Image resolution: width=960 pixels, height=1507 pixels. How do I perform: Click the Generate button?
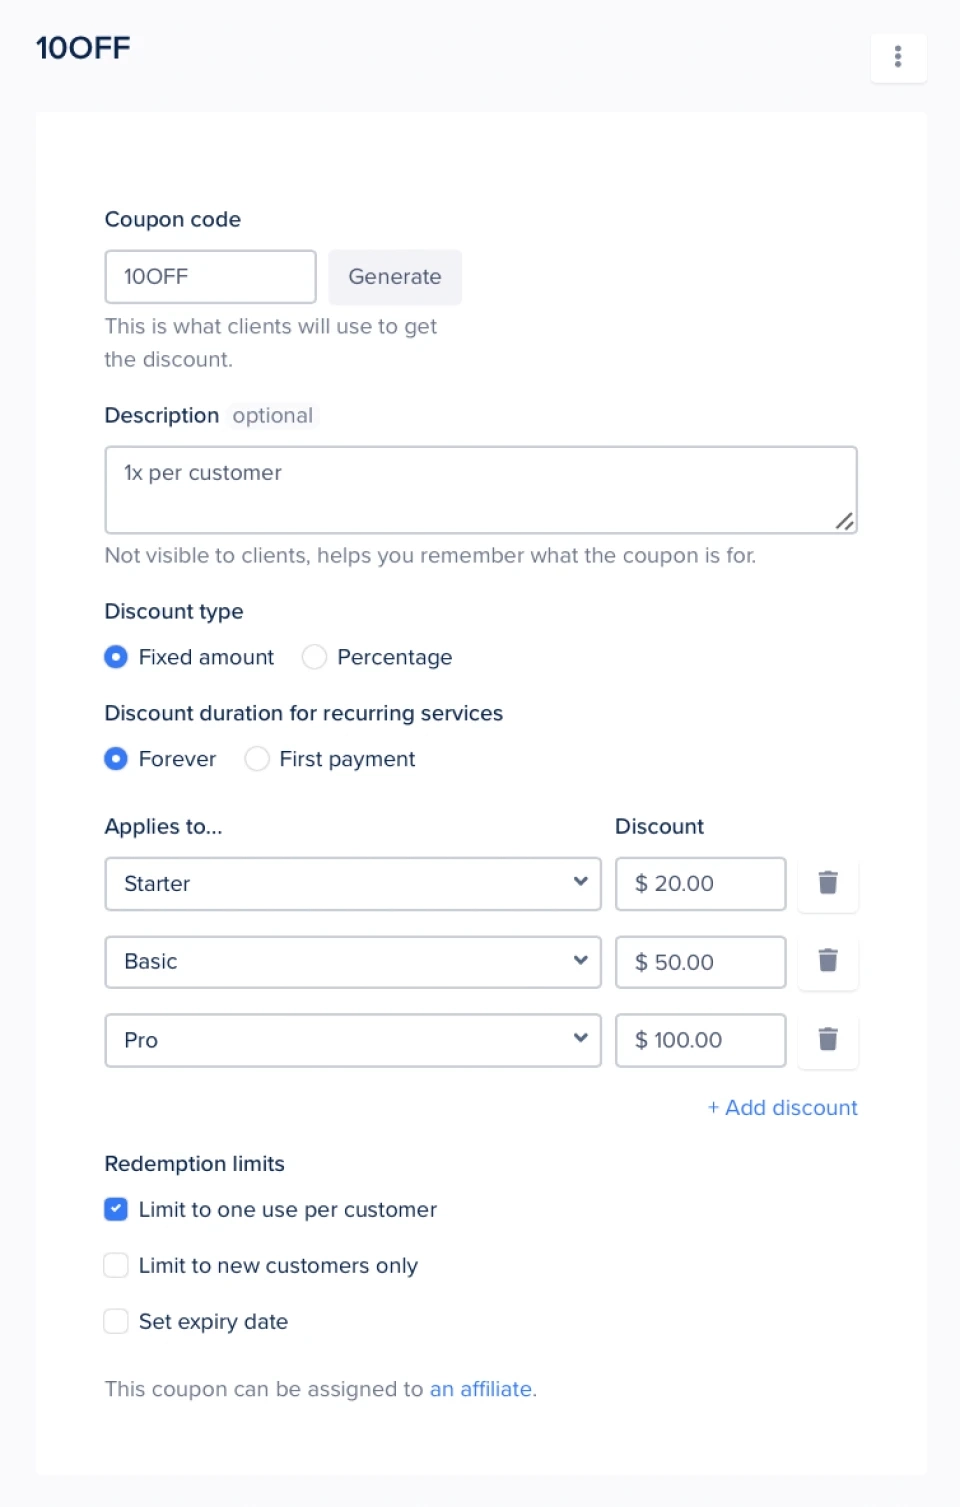(395, 277)
